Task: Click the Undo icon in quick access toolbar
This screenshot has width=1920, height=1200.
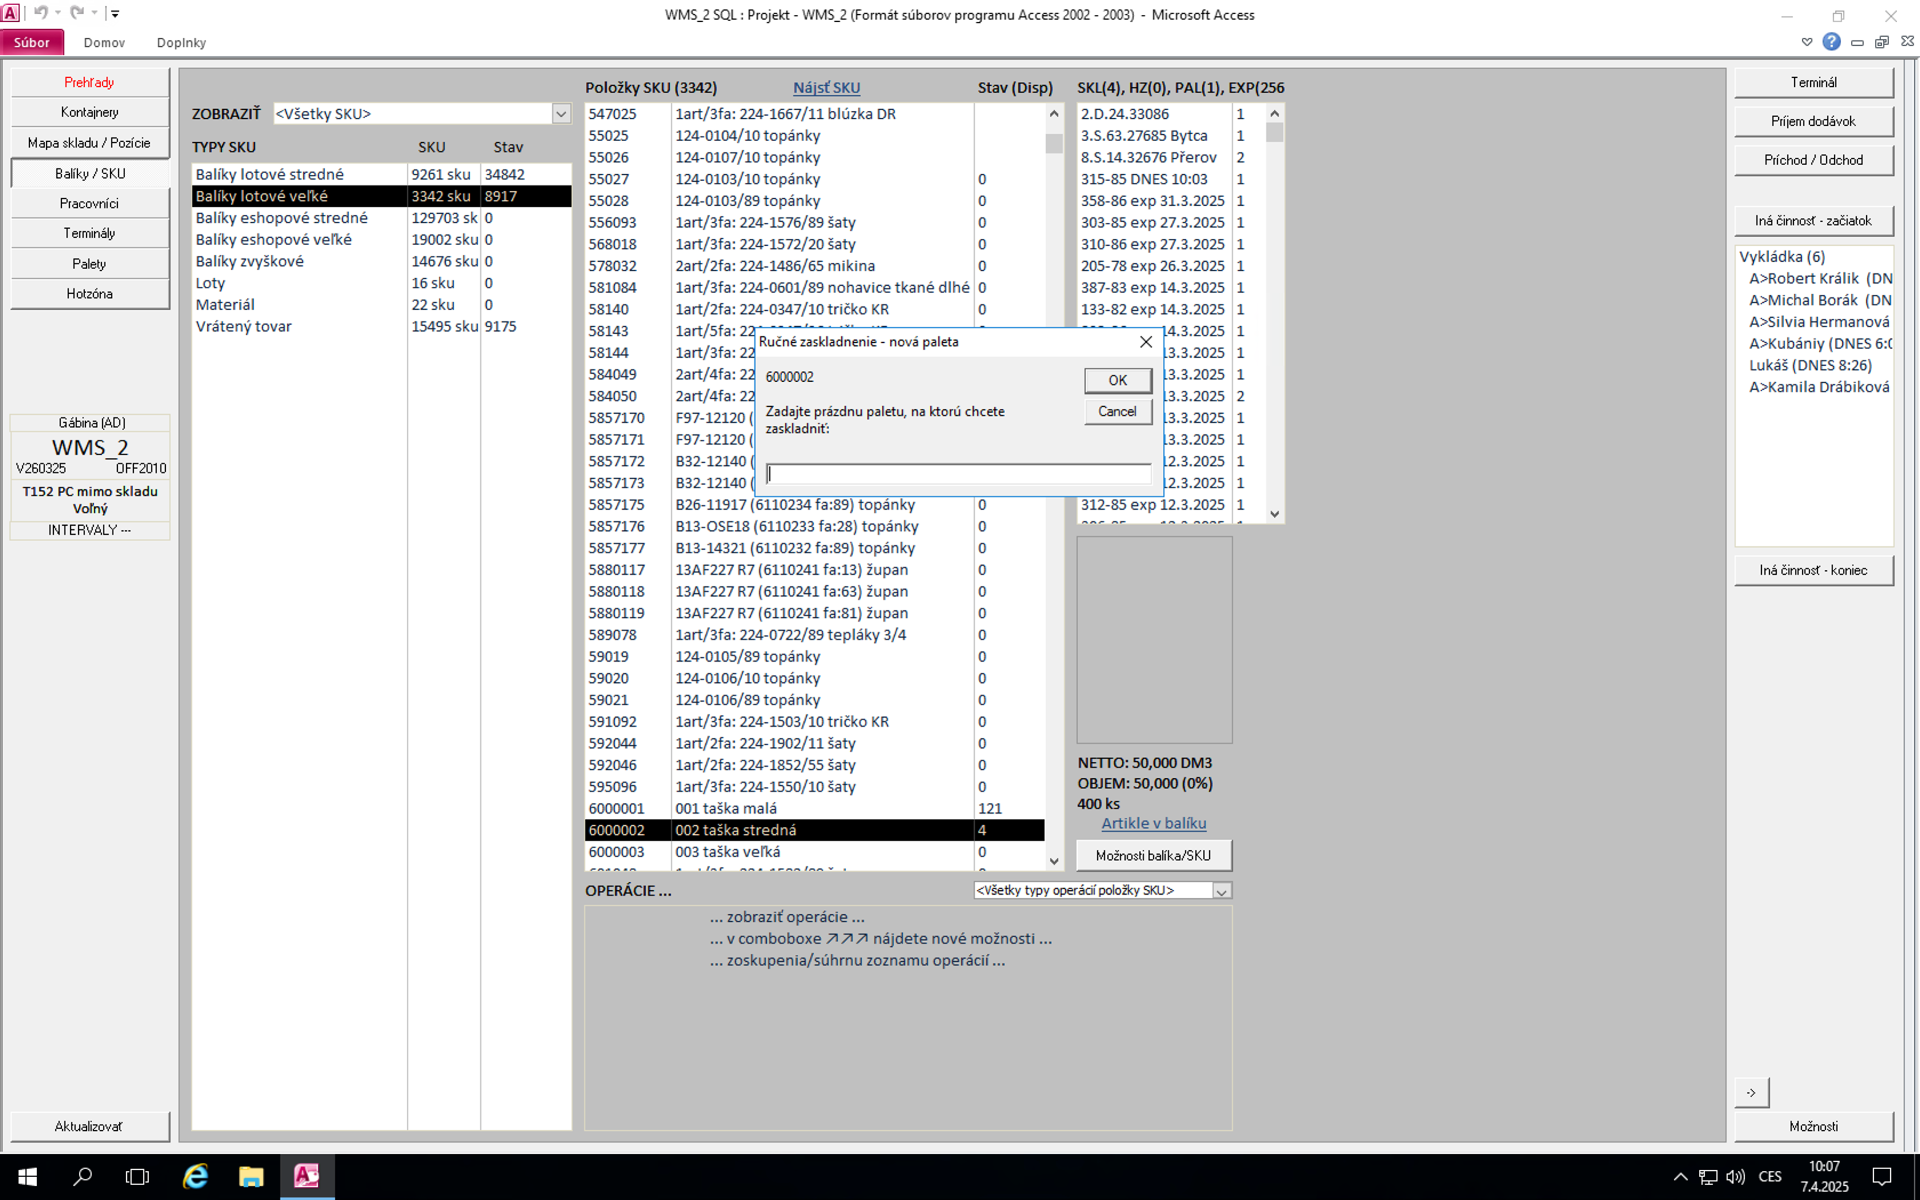Action: (x=40, y=13)
